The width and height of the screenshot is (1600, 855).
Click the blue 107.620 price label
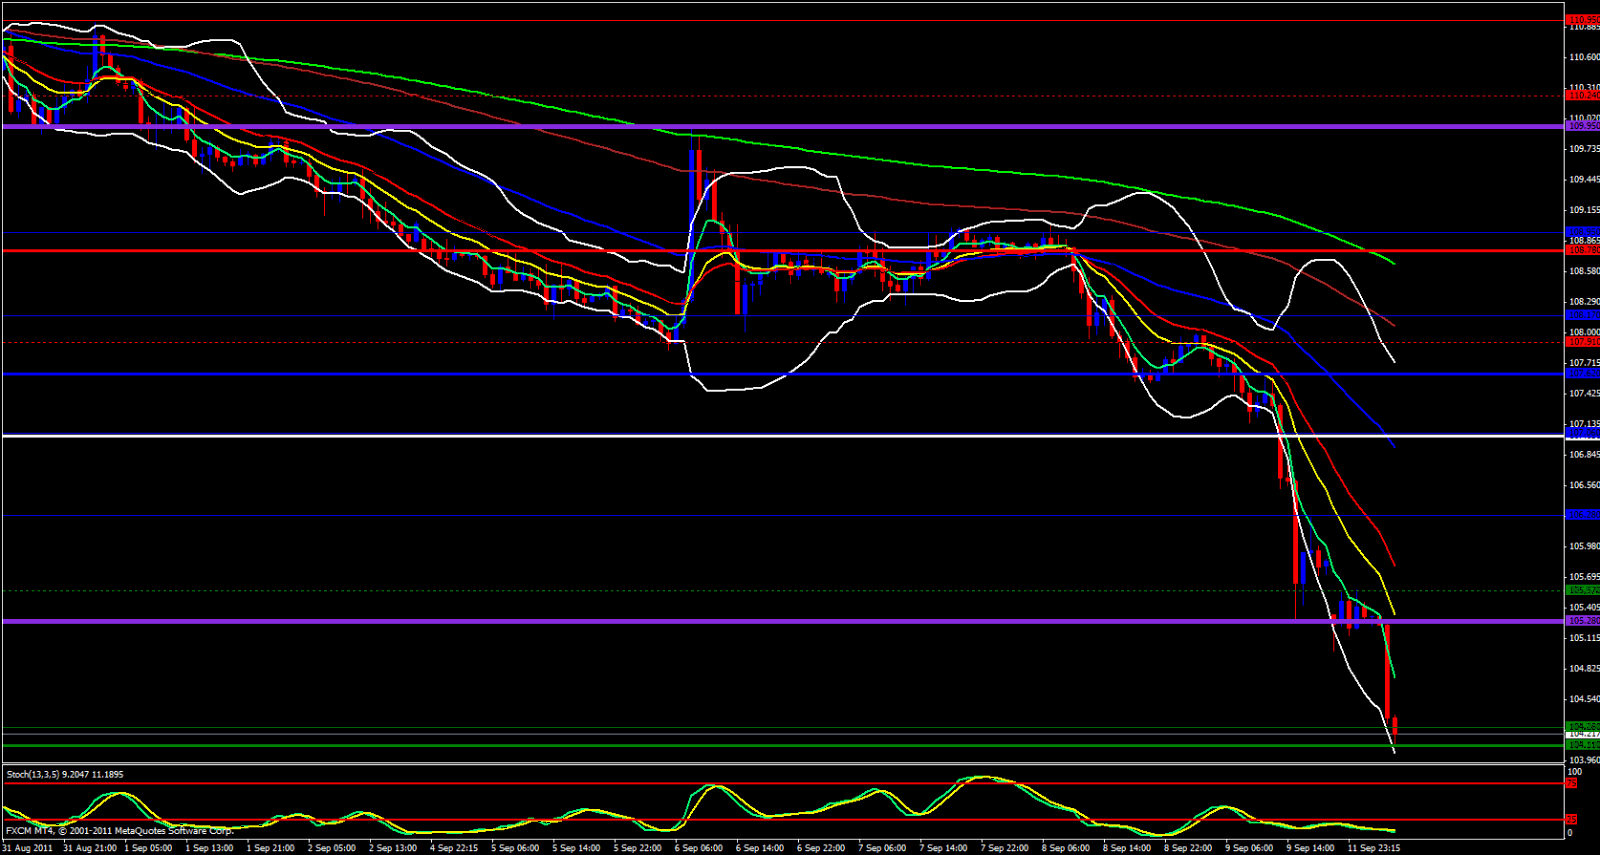click(x=1582, y=373)
